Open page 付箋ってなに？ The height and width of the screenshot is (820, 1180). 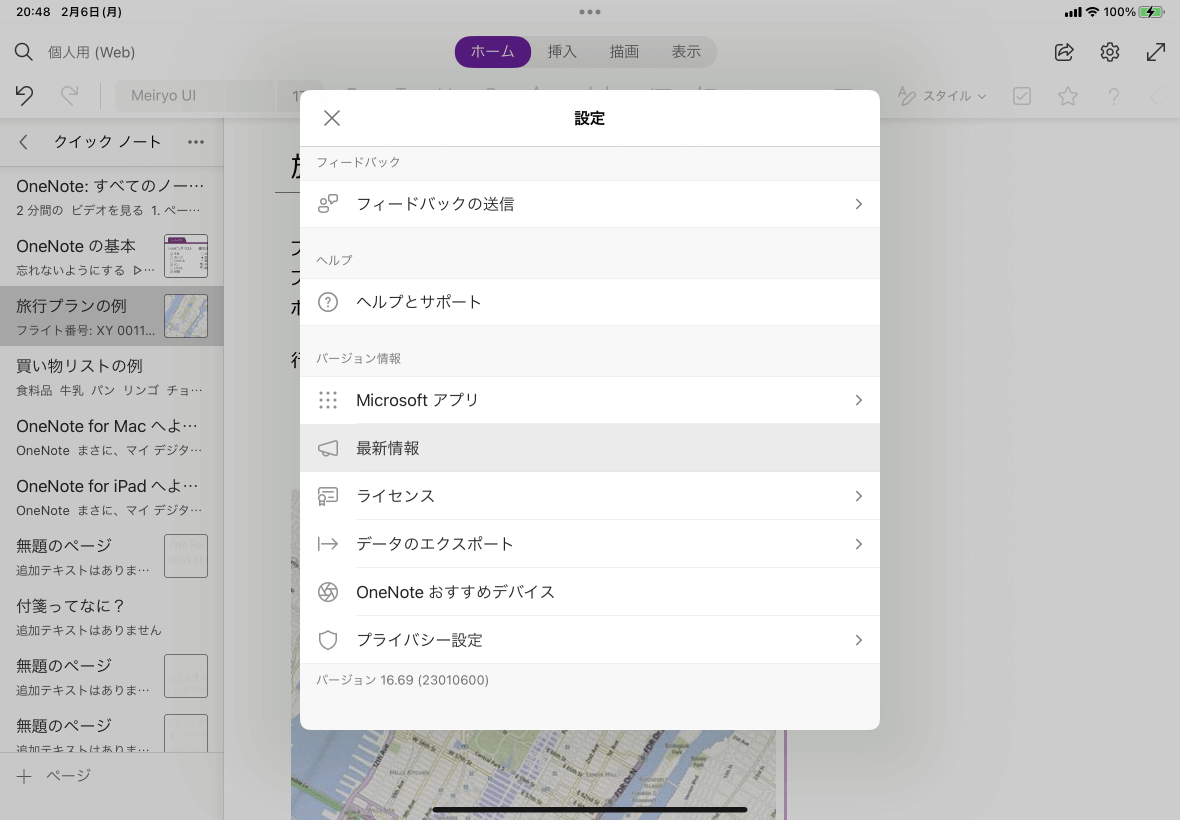coord(111,616)
